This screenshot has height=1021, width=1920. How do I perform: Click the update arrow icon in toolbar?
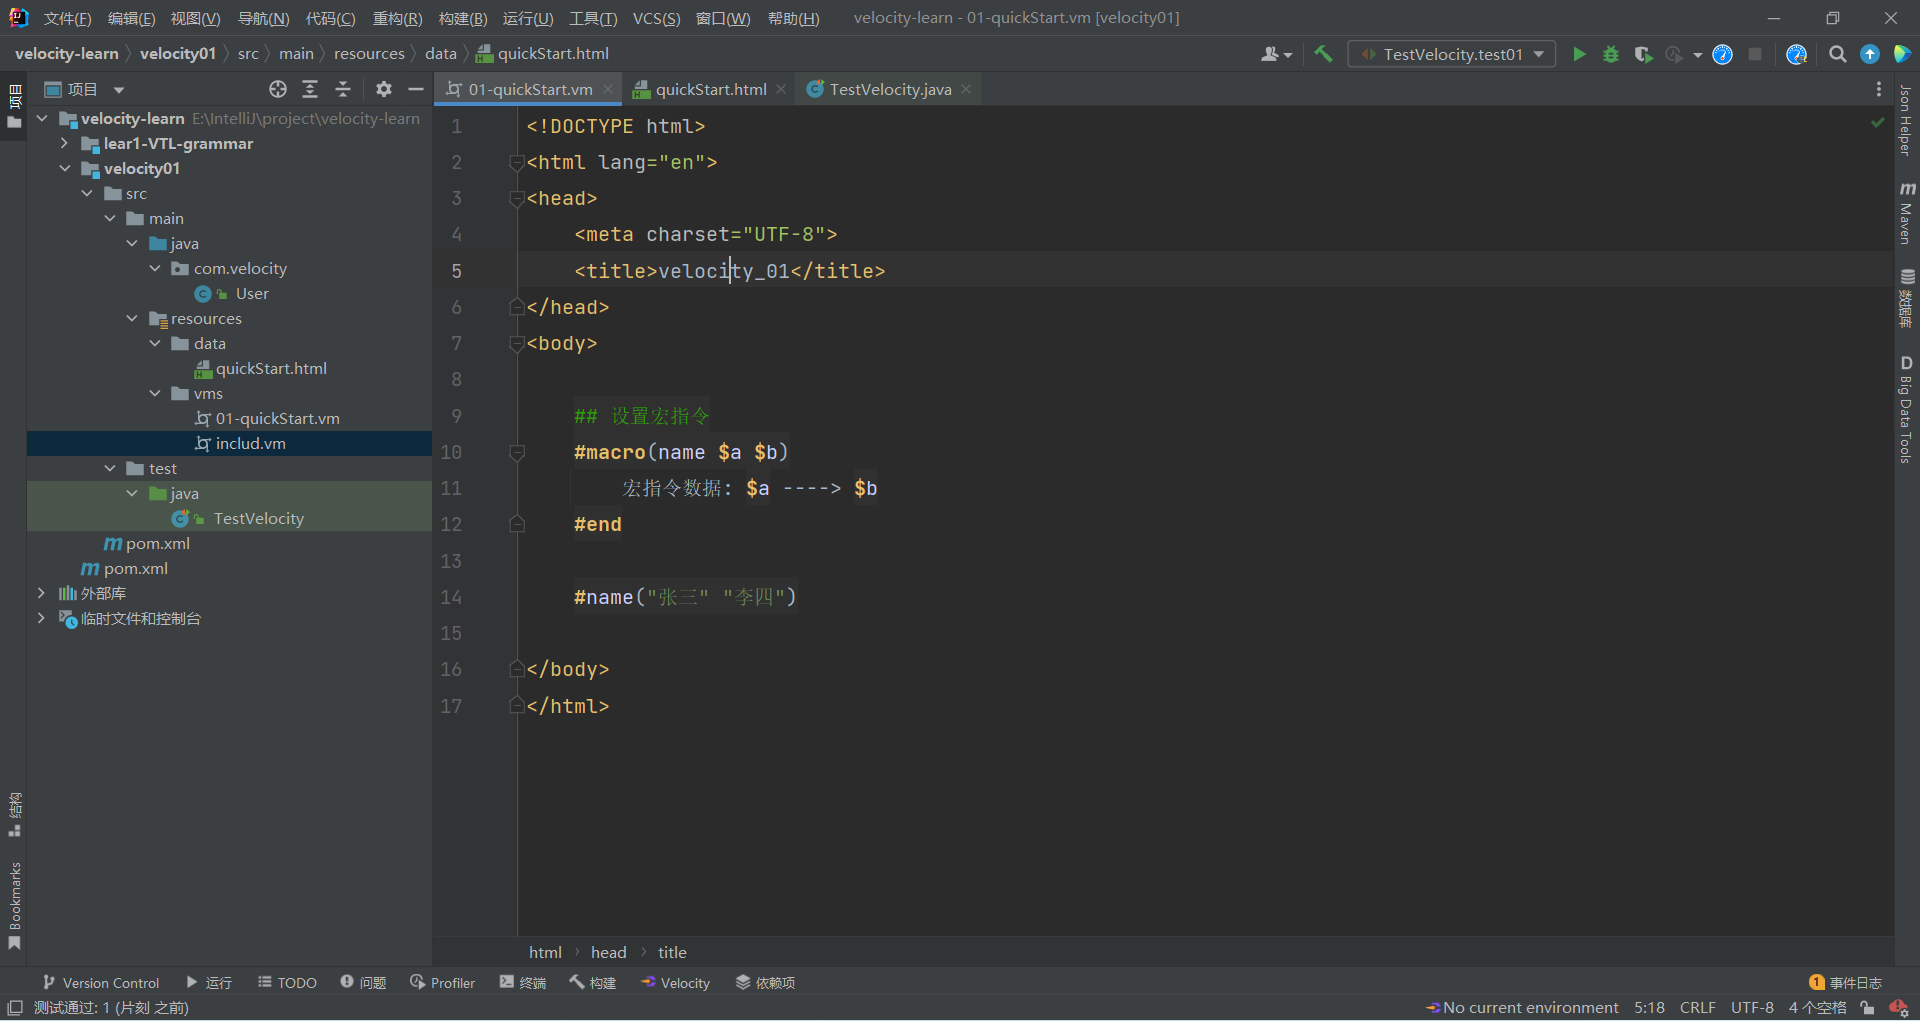(x=1870, y=54)
